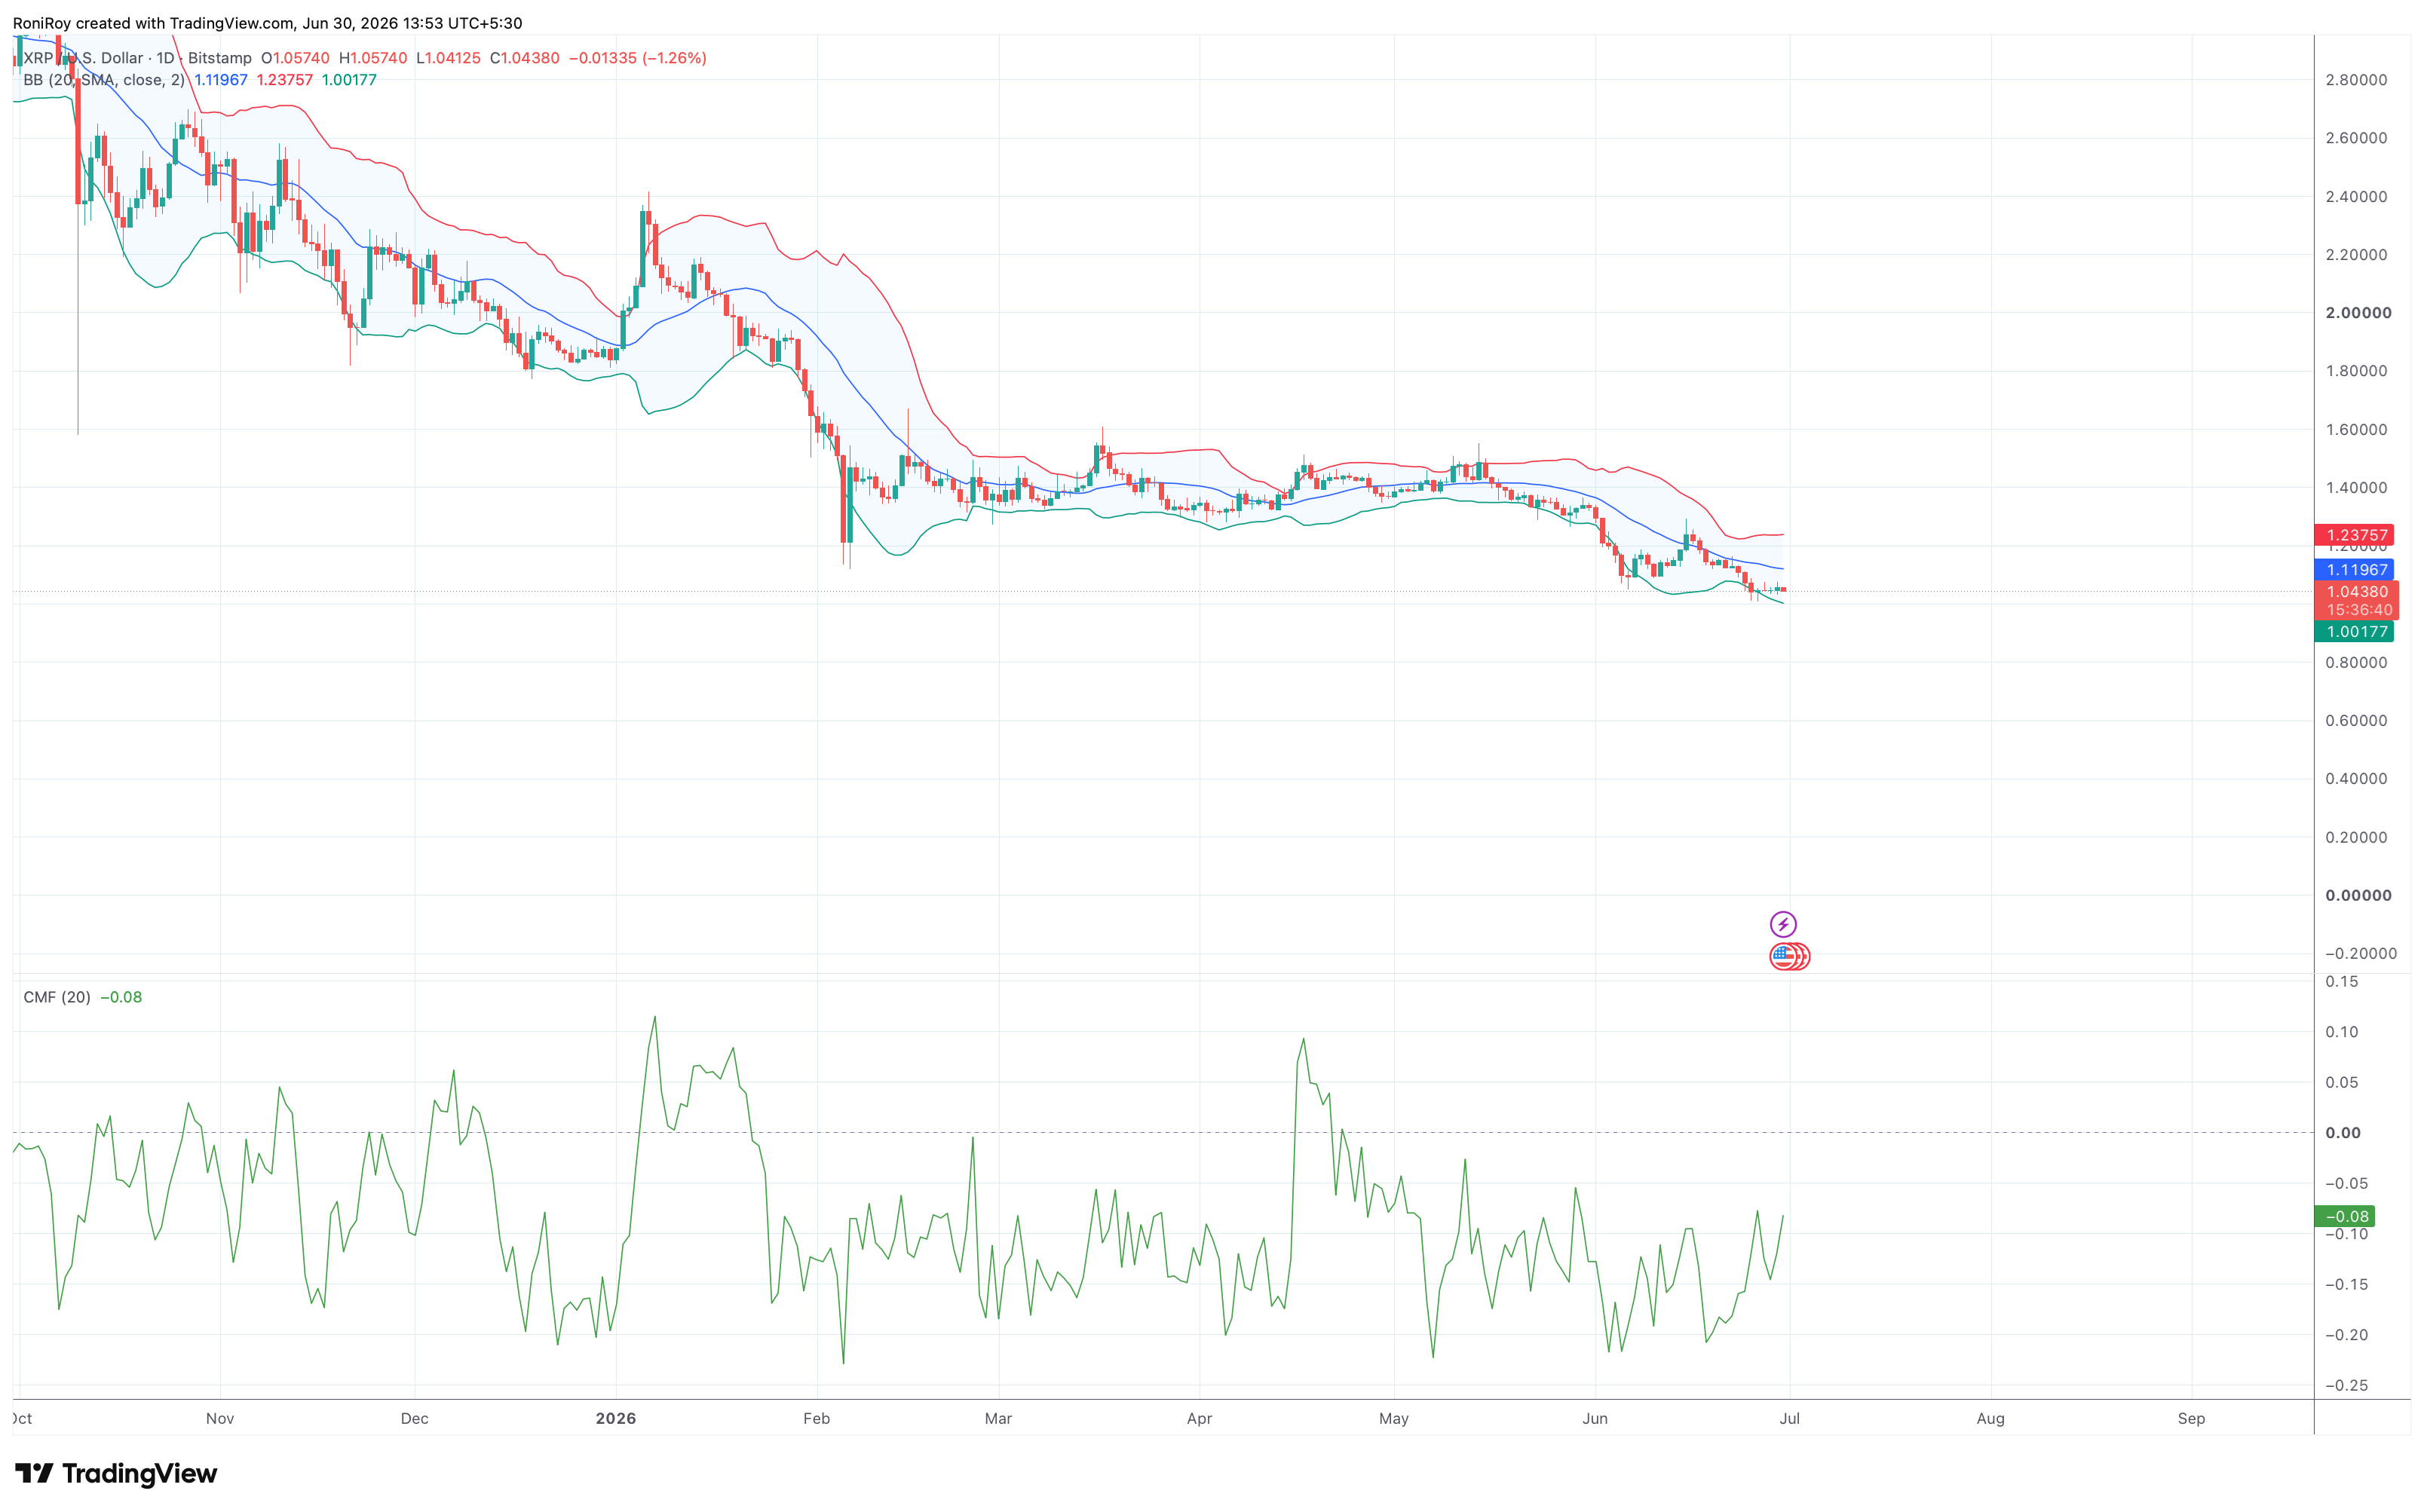The height and width of the screenshot is (1512, 2424).
Task: Click green lower value 1.00177 in BB legend
Action: (x=349, y=80)
